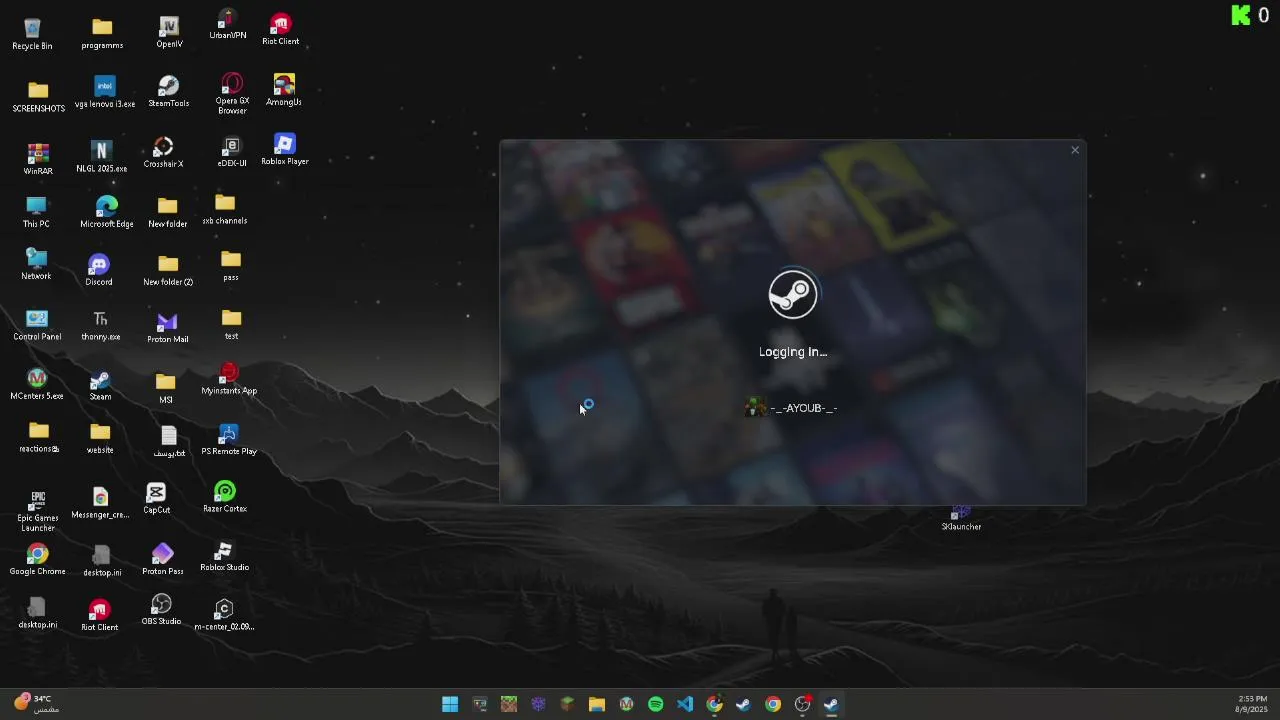
Task: Select the SCREENSHOTS folder
Action: 38,96
